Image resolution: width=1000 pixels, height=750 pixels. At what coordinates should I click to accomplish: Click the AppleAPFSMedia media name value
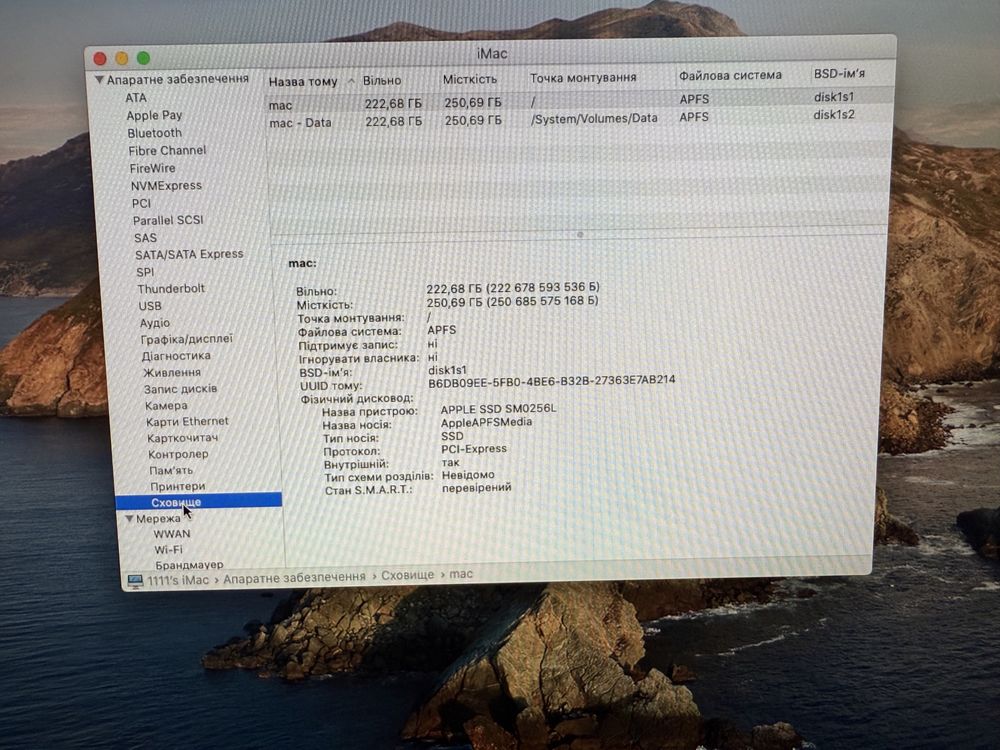pyautogui.click(x=487, y=422)
